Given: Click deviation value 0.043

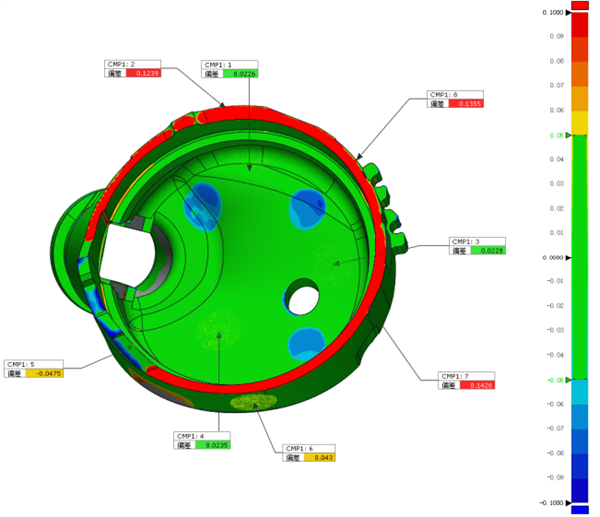Looking at the screenshot, I should tap(320, 457).
